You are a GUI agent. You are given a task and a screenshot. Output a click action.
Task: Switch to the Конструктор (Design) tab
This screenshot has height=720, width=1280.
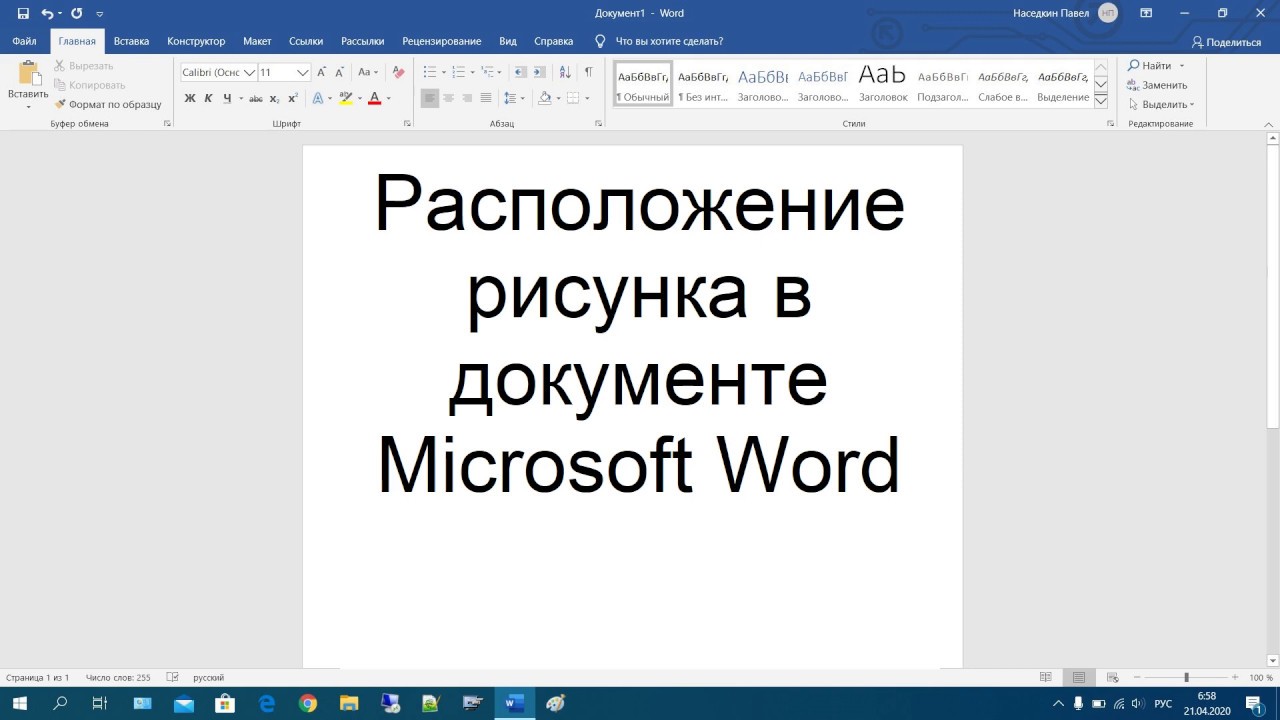click(x=196, y=41)
